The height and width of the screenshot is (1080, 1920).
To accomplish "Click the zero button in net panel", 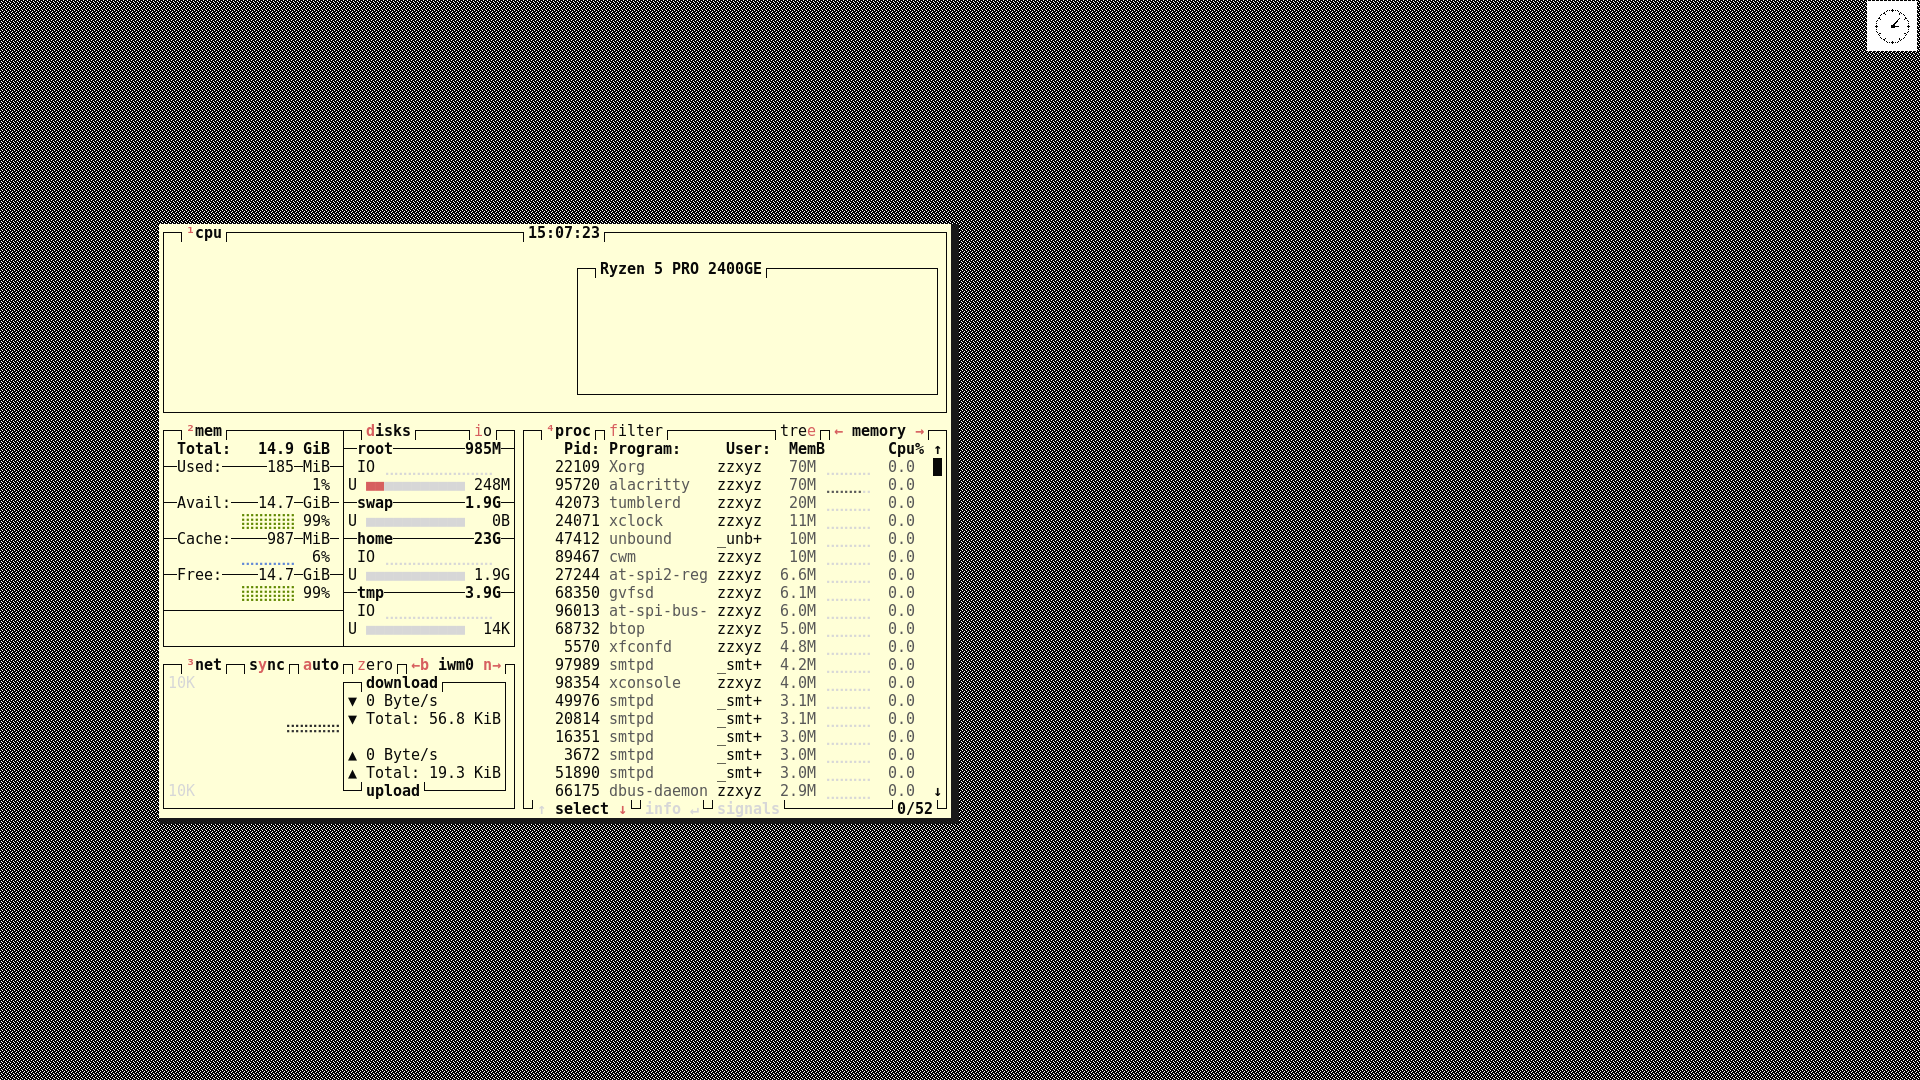I will [375, 665].
